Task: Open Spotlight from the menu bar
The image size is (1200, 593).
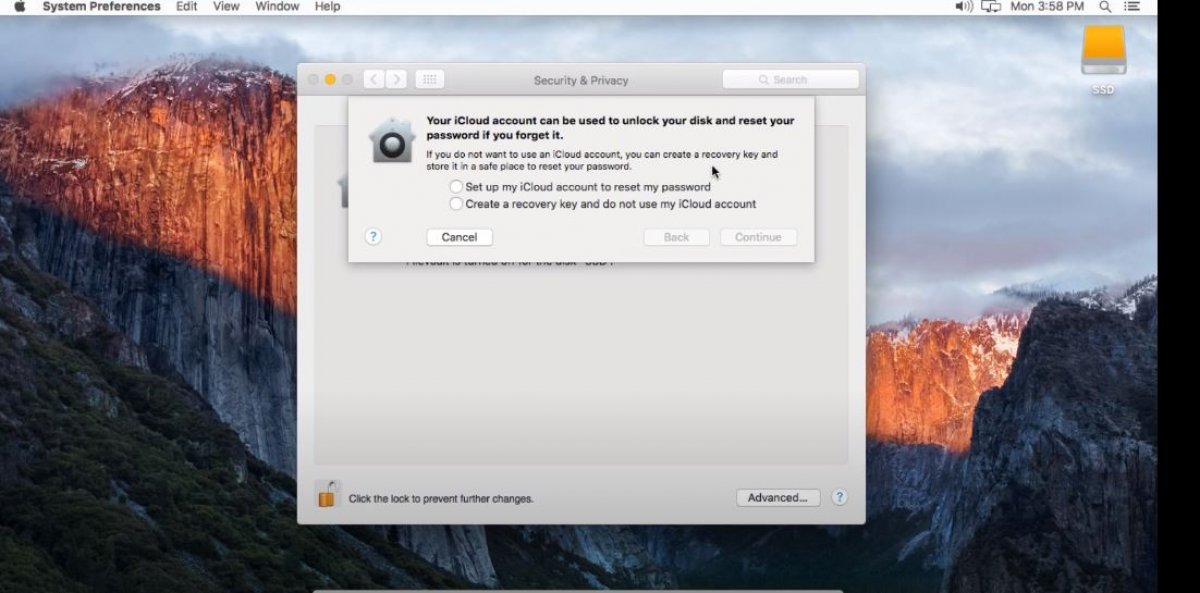Action: click(1105, 7)
